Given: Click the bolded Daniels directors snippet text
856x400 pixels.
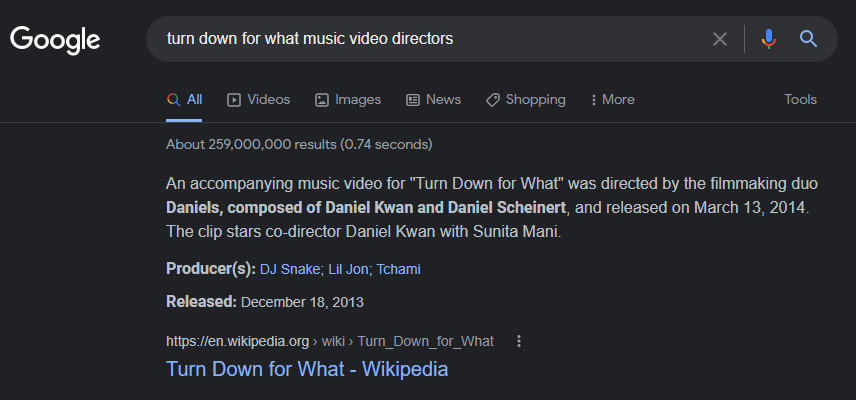Looking at the screenshot, I should click(366, 208).
